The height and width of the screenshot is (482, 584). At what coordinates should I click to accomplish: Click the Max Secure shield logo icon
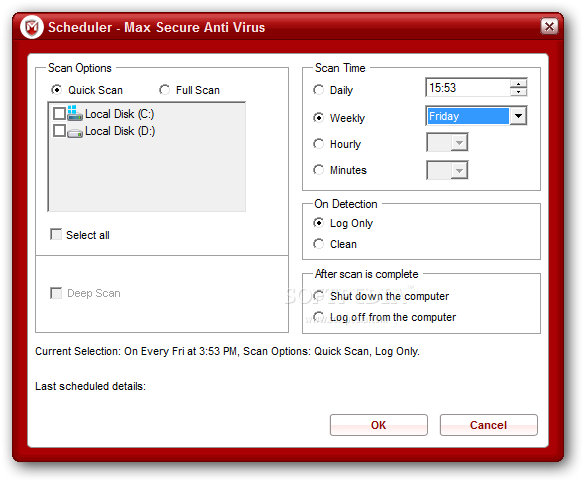32,27
